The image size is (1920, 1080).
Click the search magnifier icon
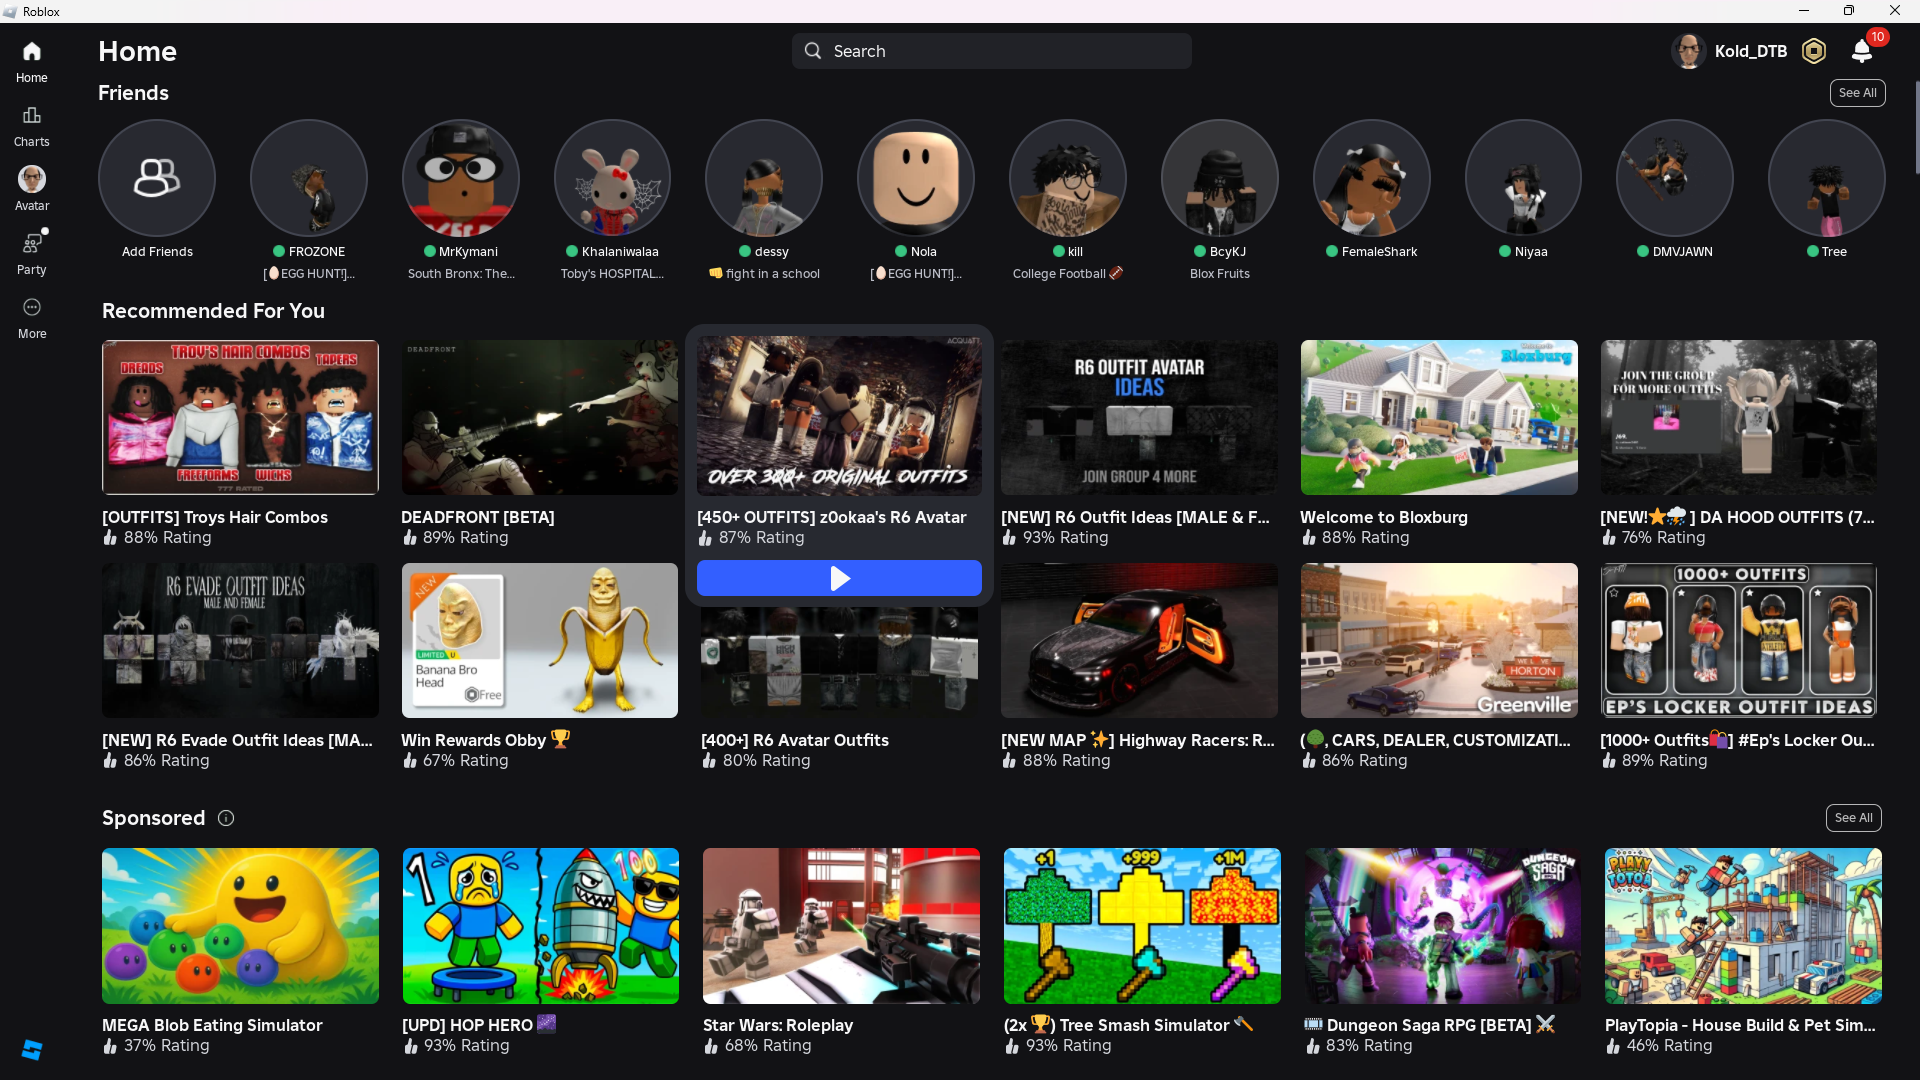[x=813, y=51]
